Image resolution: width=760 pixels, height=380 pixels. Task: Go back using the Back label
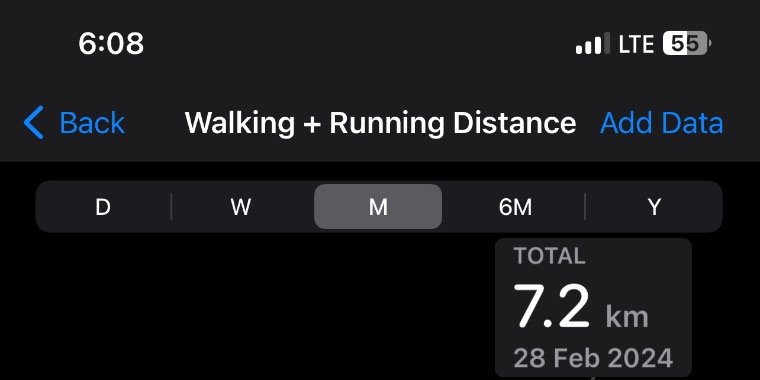tap(92, 123)
